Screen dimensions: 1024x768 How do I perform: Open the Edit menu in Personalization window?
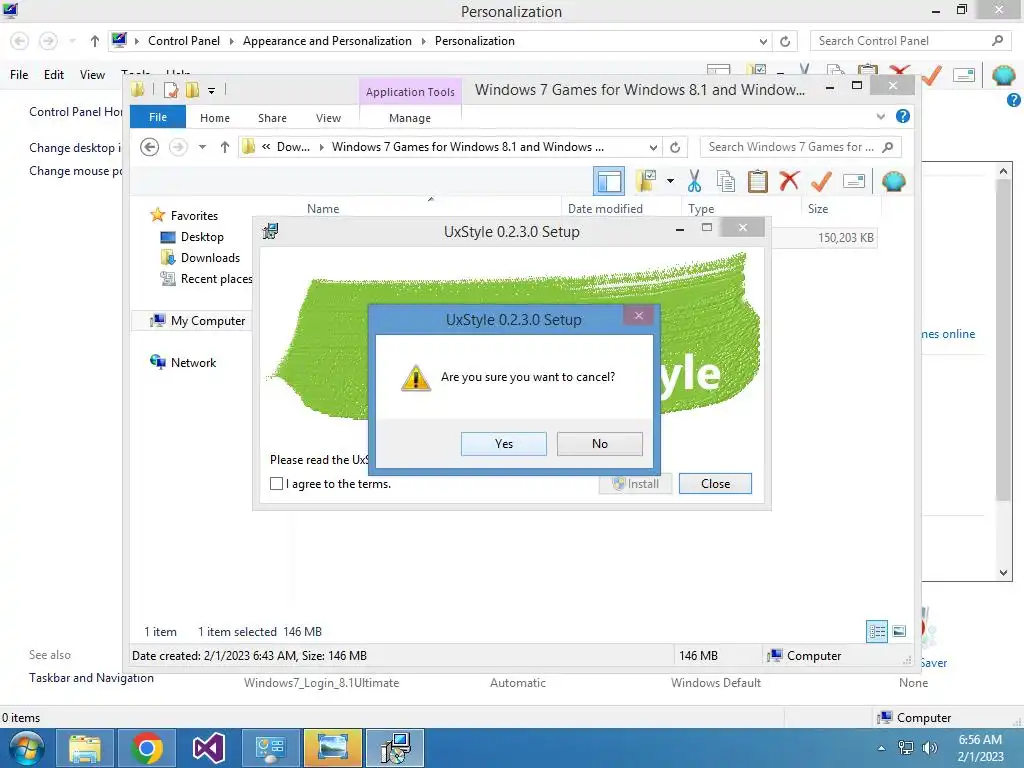54,74
